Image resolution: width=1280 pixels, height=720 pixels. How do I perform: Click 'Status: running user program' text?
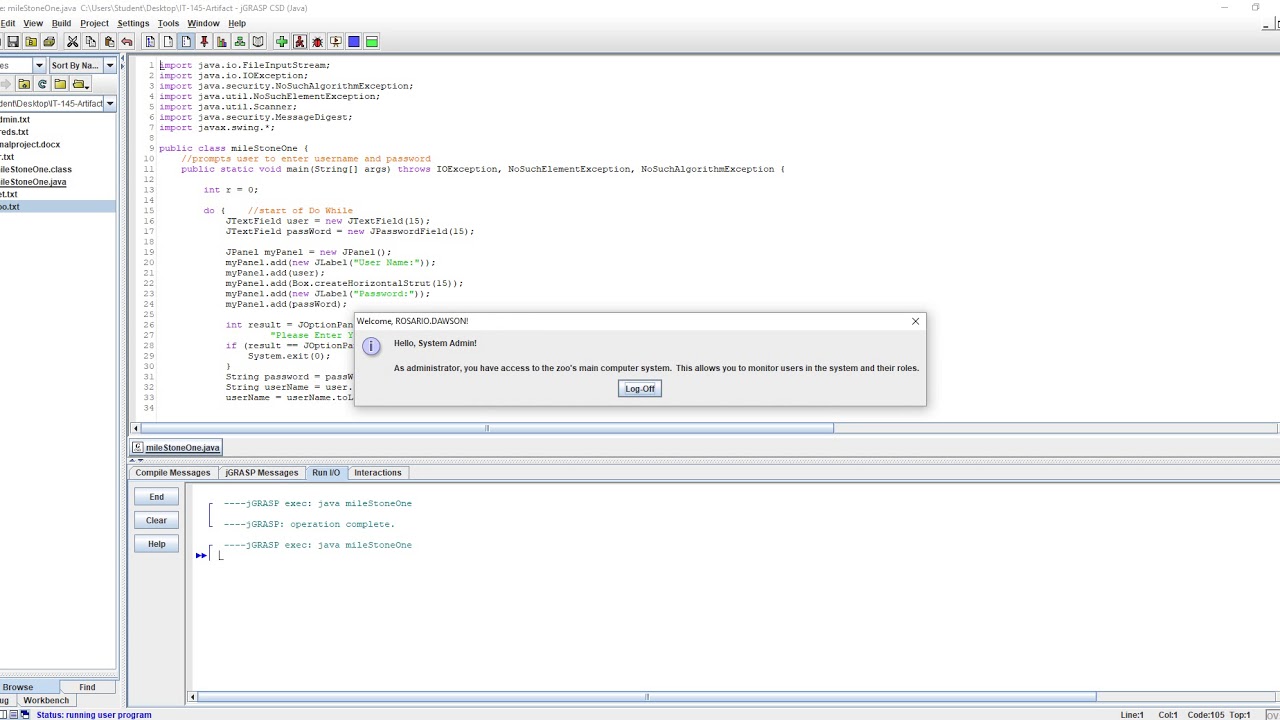click(94, 715)
